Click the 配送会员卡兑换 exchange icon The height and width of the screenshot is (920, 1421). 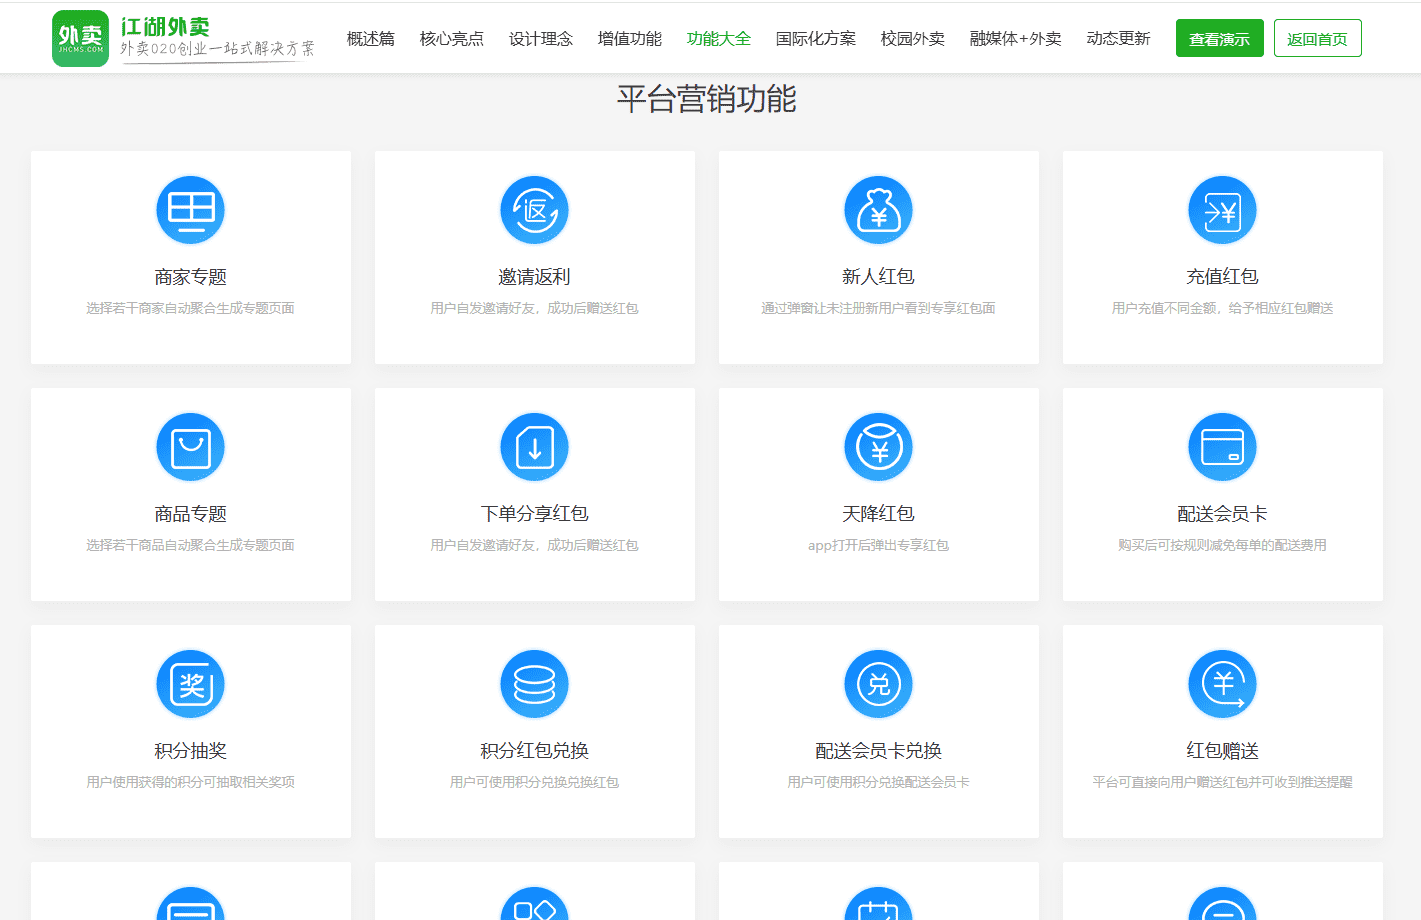[x=878, y=684]
